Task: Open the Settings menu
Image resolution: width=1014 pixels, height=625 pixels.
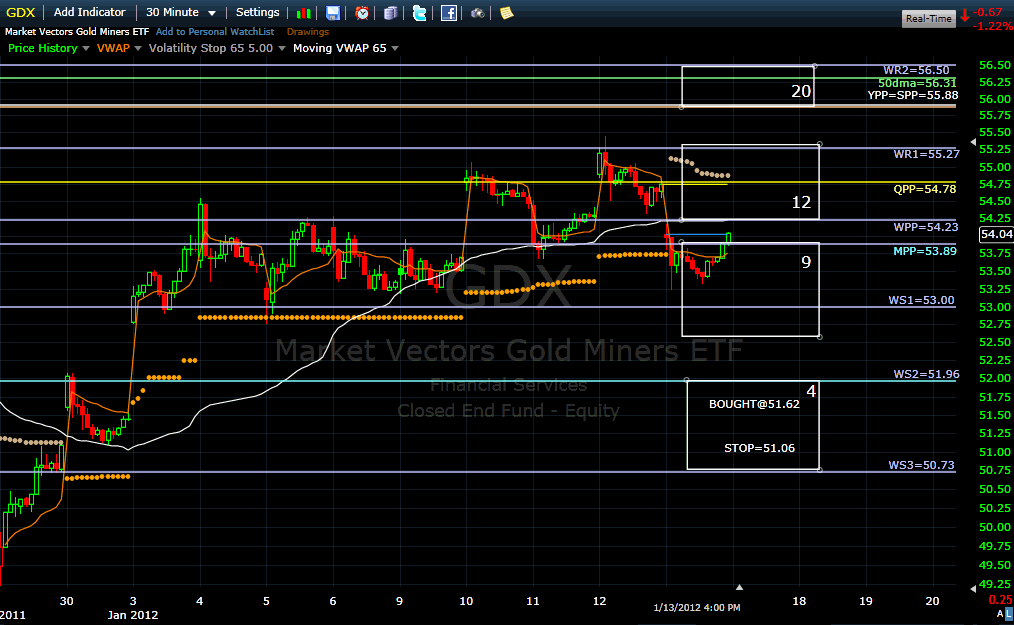Action: click(257, 12)
